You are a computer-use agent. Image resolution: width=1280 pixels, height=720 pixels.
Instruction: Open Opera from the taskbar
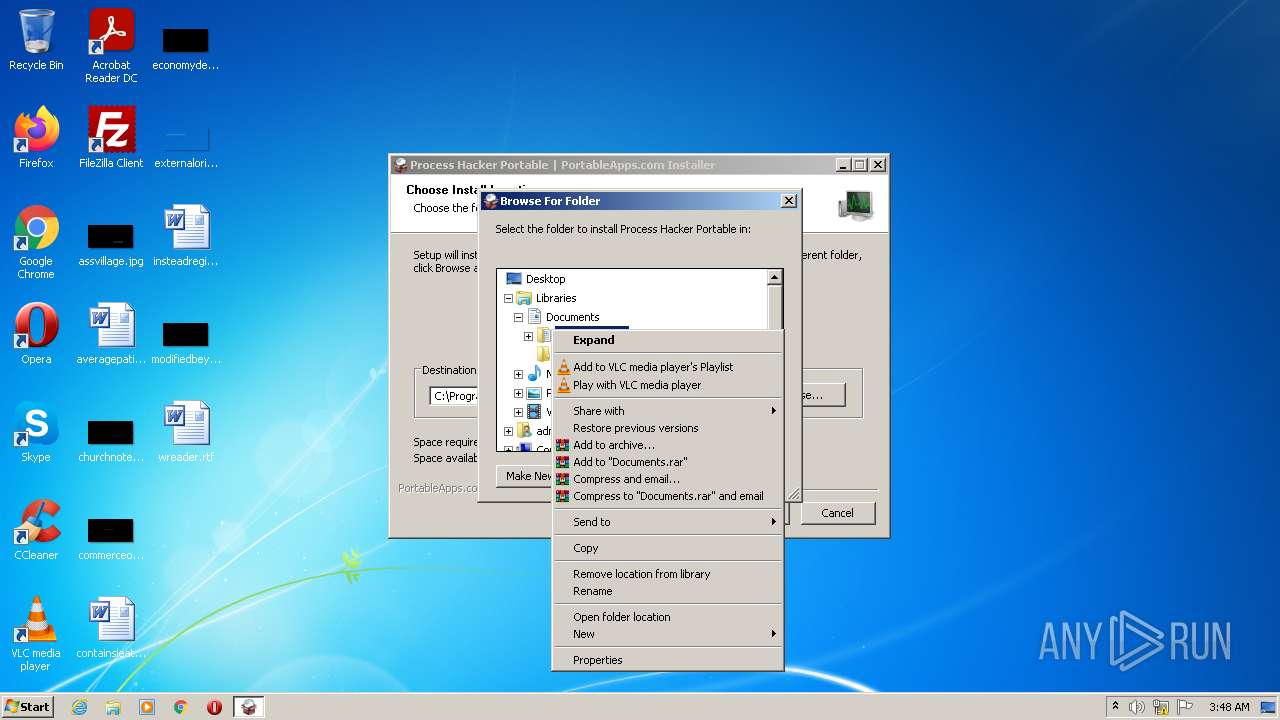[x=214, y=707]
